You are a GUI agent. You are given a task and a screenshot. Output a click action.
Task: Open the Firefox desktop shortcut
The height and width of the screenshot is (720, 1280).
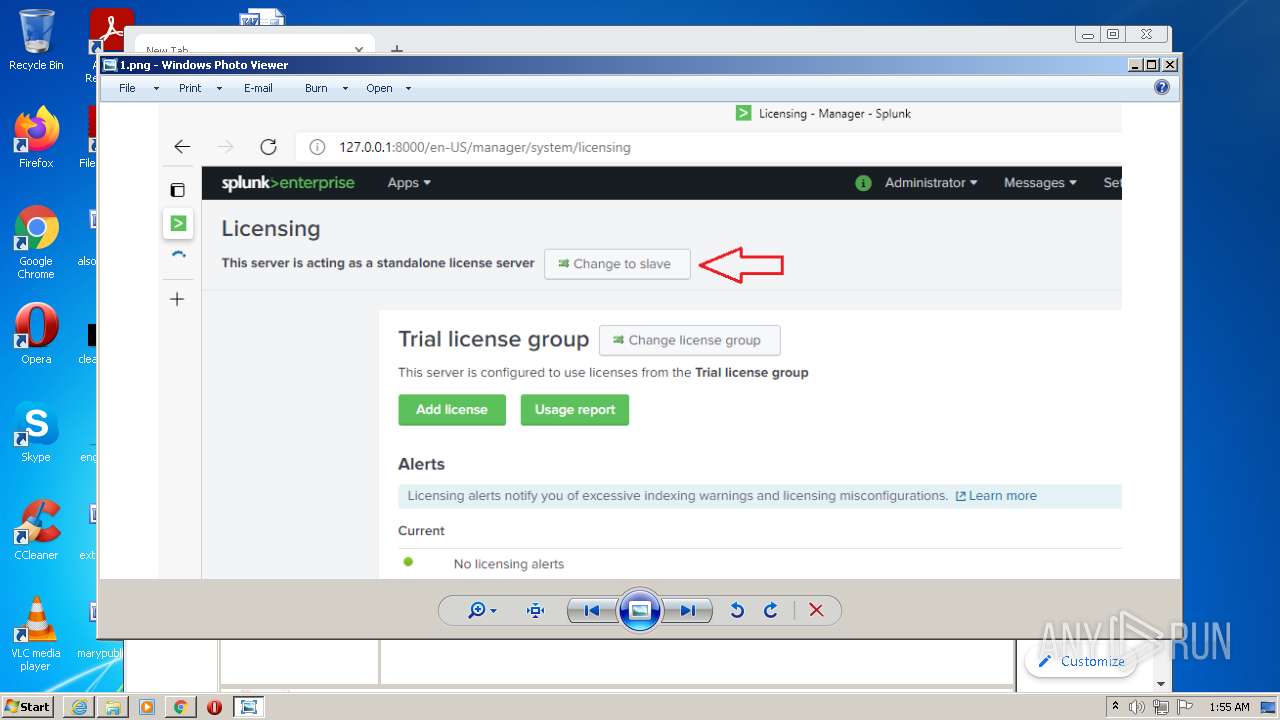(x=36, y=137)
